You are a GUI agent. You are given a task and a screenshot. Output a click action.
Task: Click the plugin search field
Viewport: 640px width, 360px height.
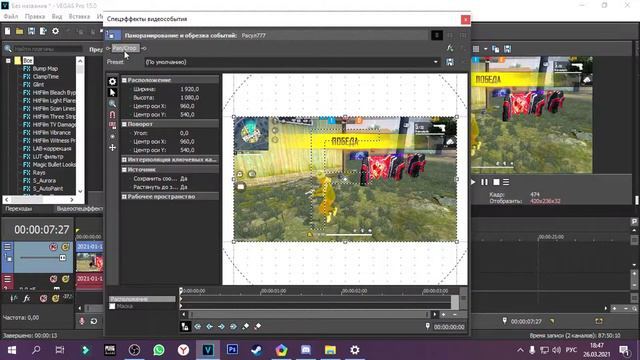coord(48,49)
